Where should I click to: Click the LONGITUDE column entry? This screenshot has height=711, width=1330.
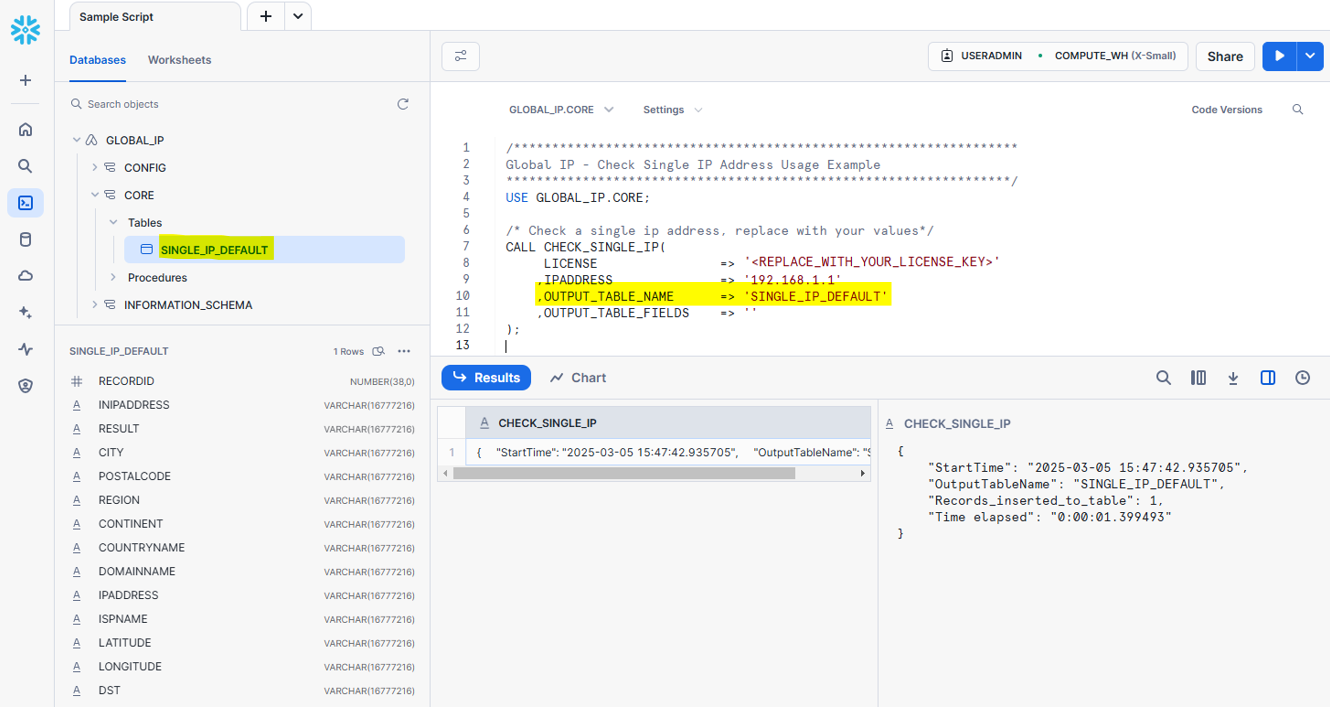point(242,667)
